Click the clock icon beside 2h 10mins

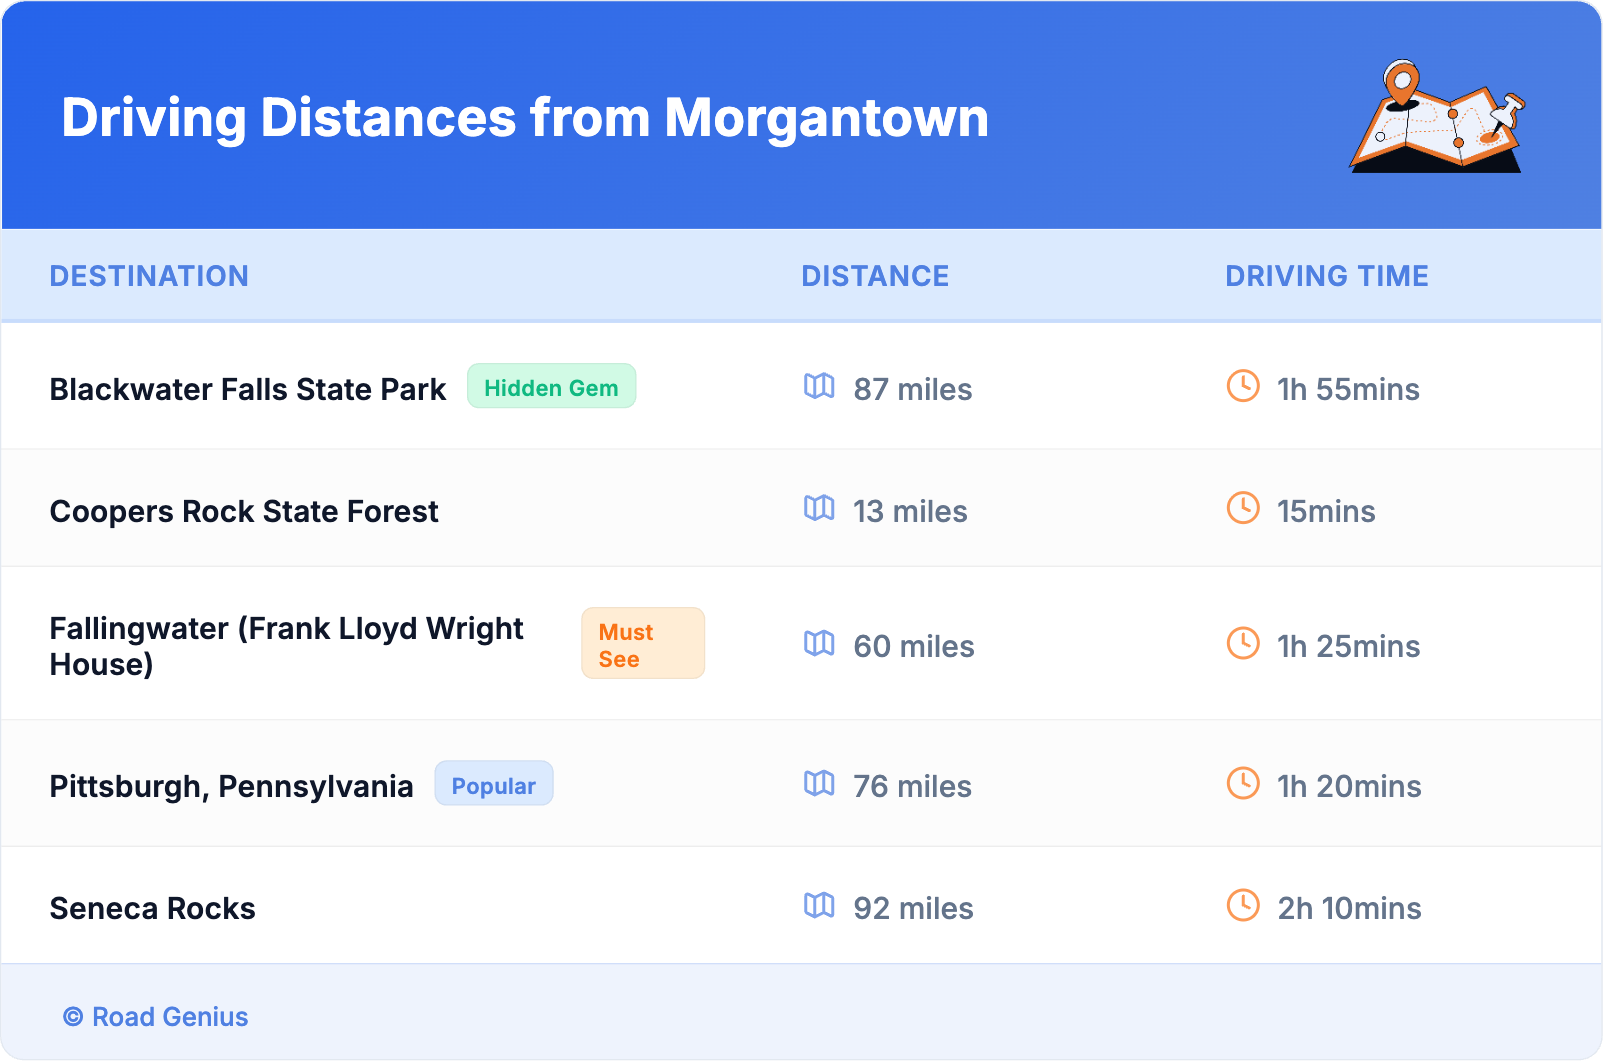[1243, 905]
